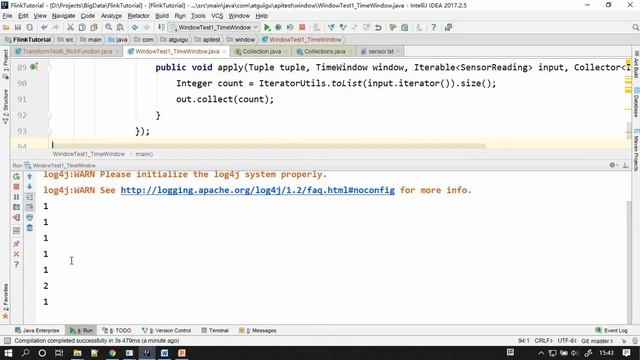Toggle tool windows corner button in status bar
Image resolution: width=640 pixels, height=360 pixels.
coord(7,340)
